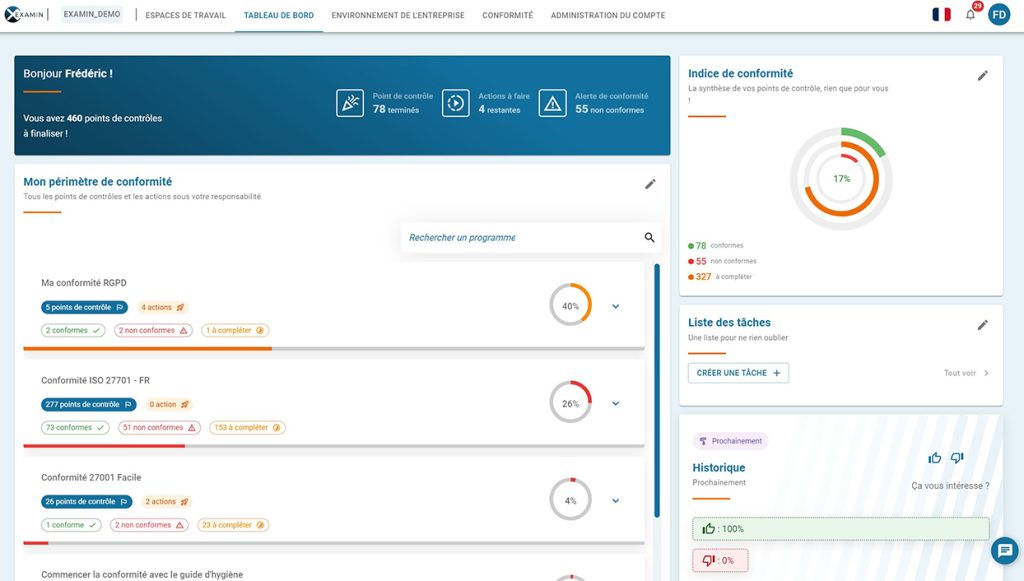
Task: Open the FD profile avatar menu
Action: click(999, 15)
